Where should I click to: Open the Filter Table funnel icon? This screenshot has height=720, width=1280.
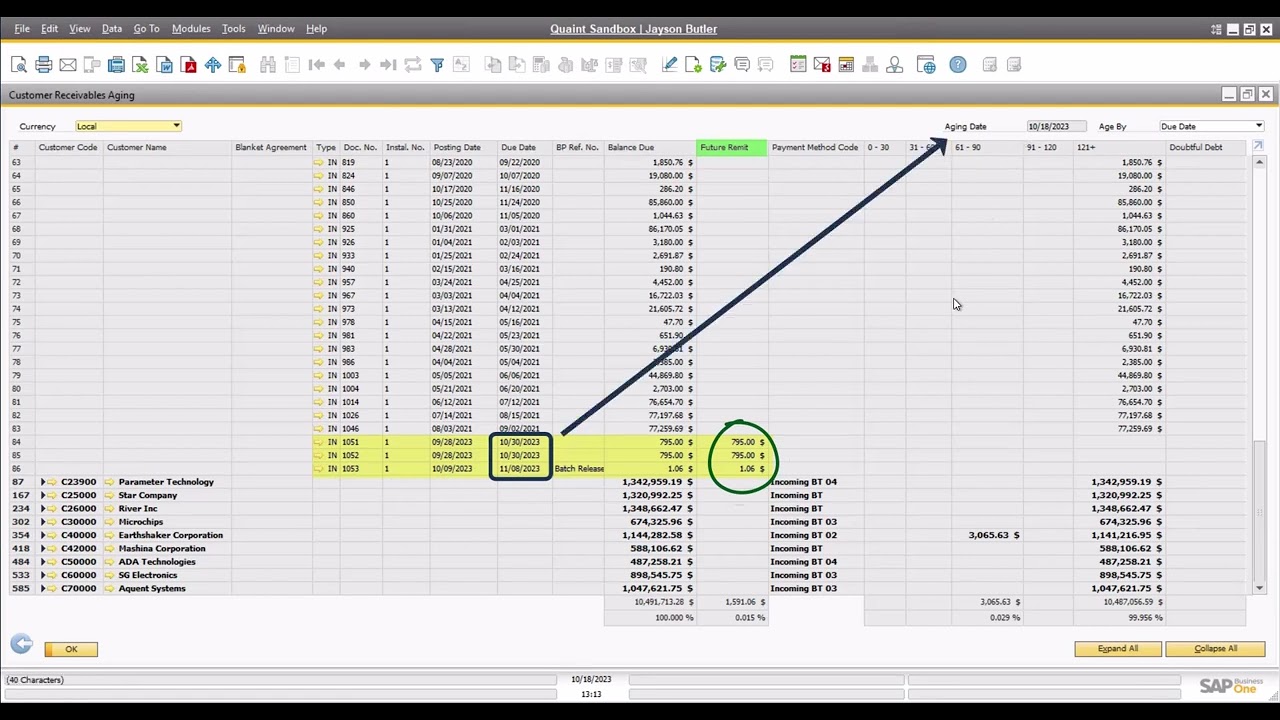click(437, 65)
